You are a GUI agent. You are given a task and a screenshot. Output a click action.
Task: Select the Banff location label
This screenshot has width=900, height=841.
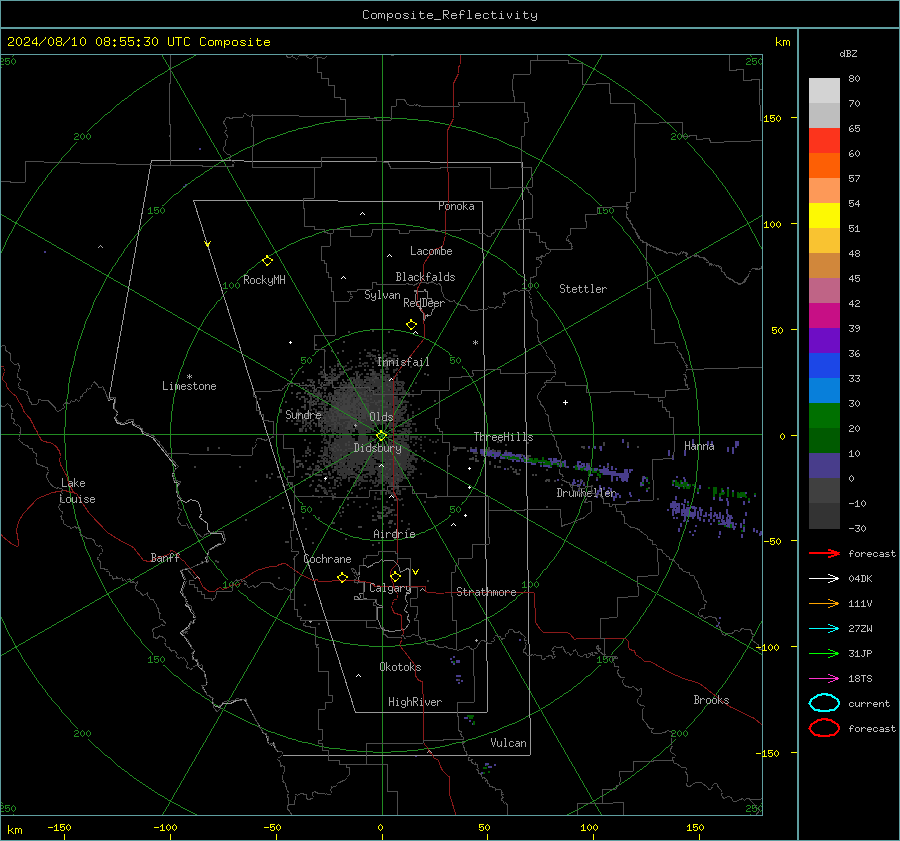[x=165, y=557]
